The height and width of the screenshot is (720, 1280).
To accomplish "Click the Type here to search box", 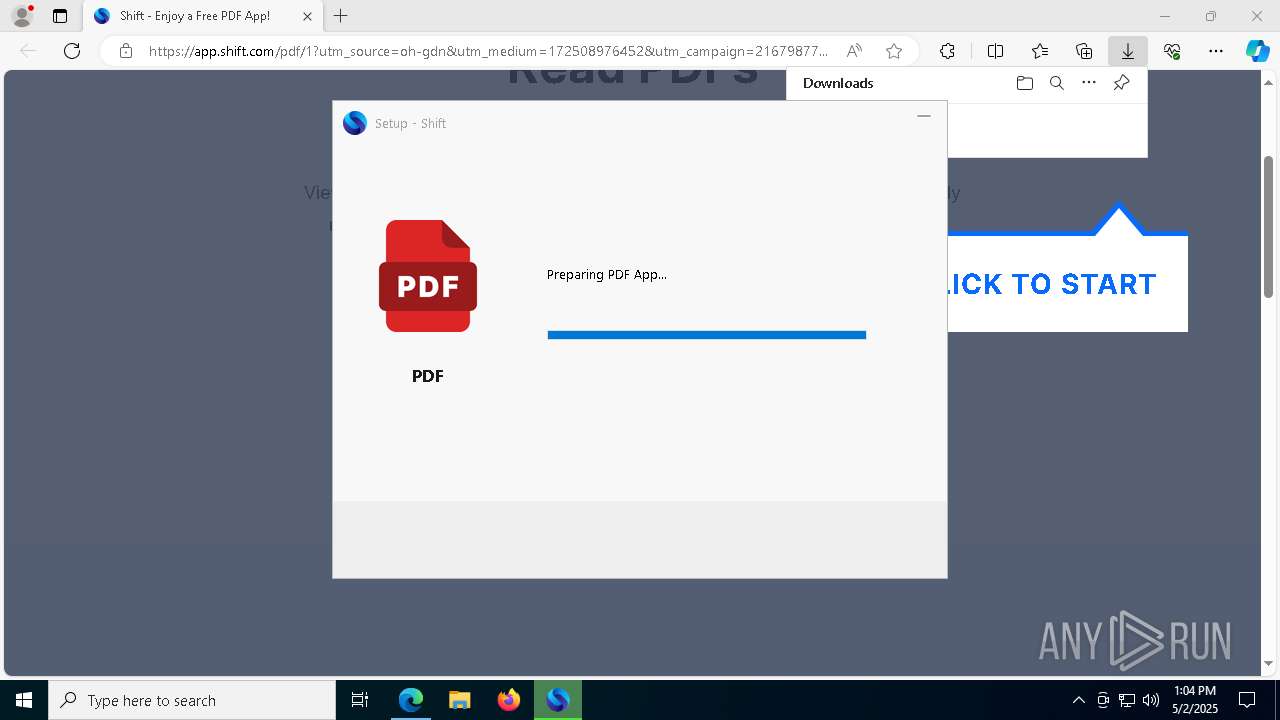I will [x=192, y=700].
